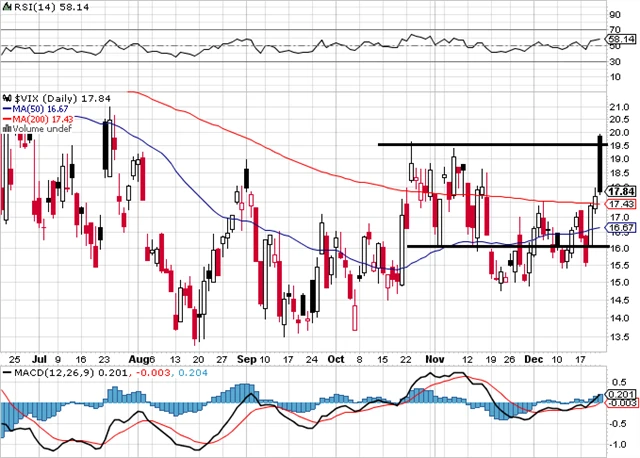Click the Volume undef bar icon
Screen dimensions: 640x458
[x=7, y=127]
